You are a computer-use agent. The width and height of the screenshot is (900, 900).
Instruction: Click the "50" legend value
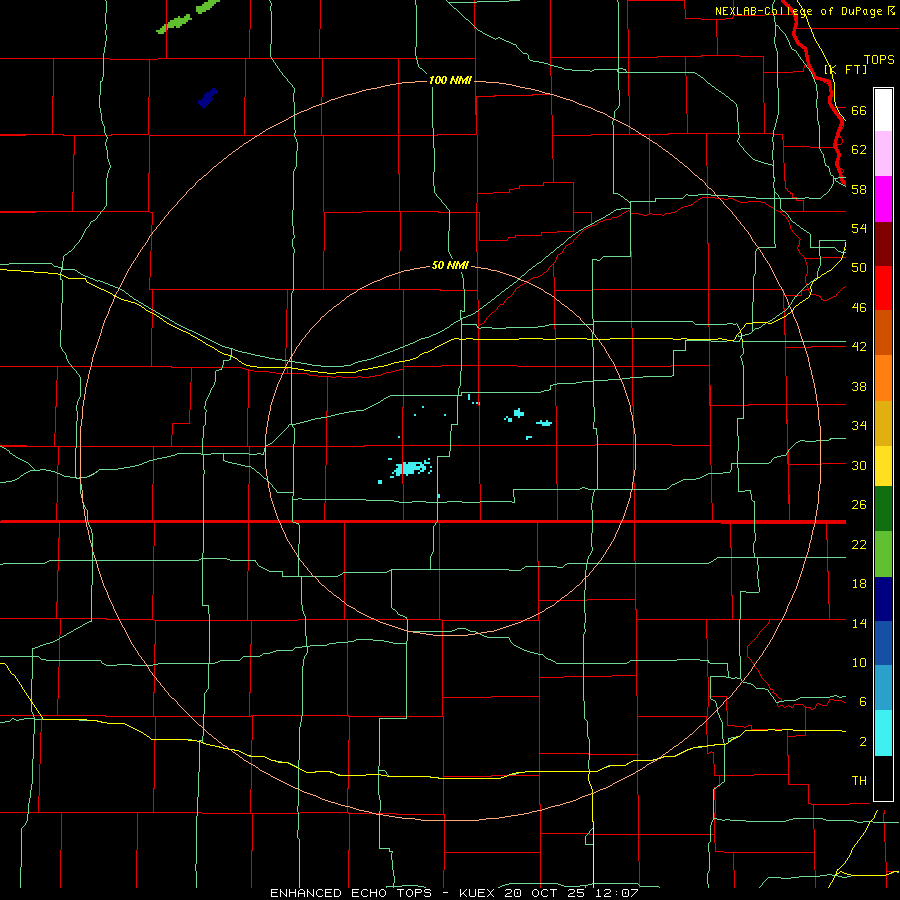coord(859,267)
